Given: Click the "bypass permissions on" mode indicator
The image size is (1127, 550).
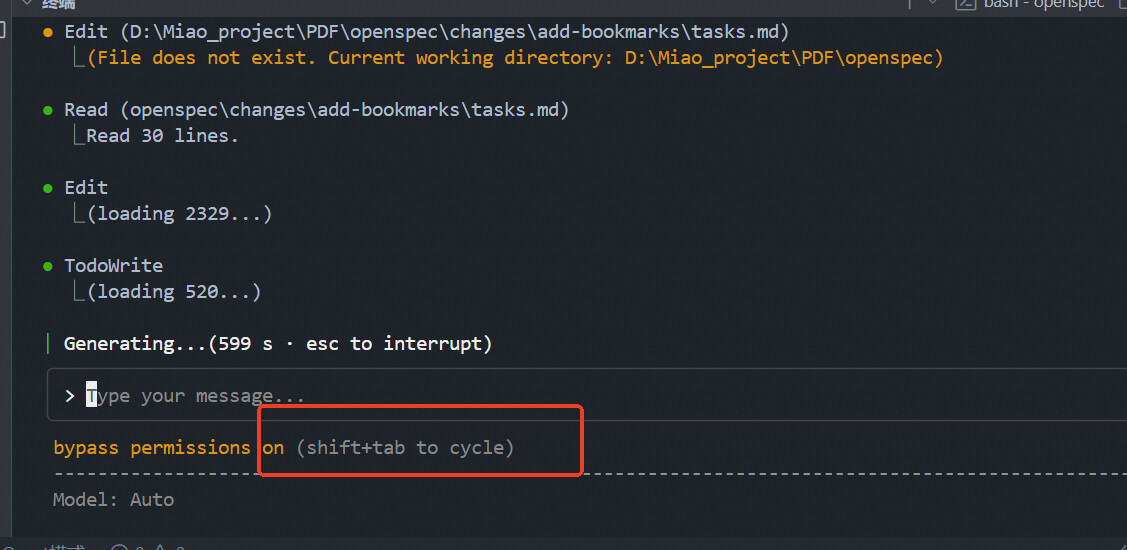Looking at the screenshot, I should coord(169,447).
